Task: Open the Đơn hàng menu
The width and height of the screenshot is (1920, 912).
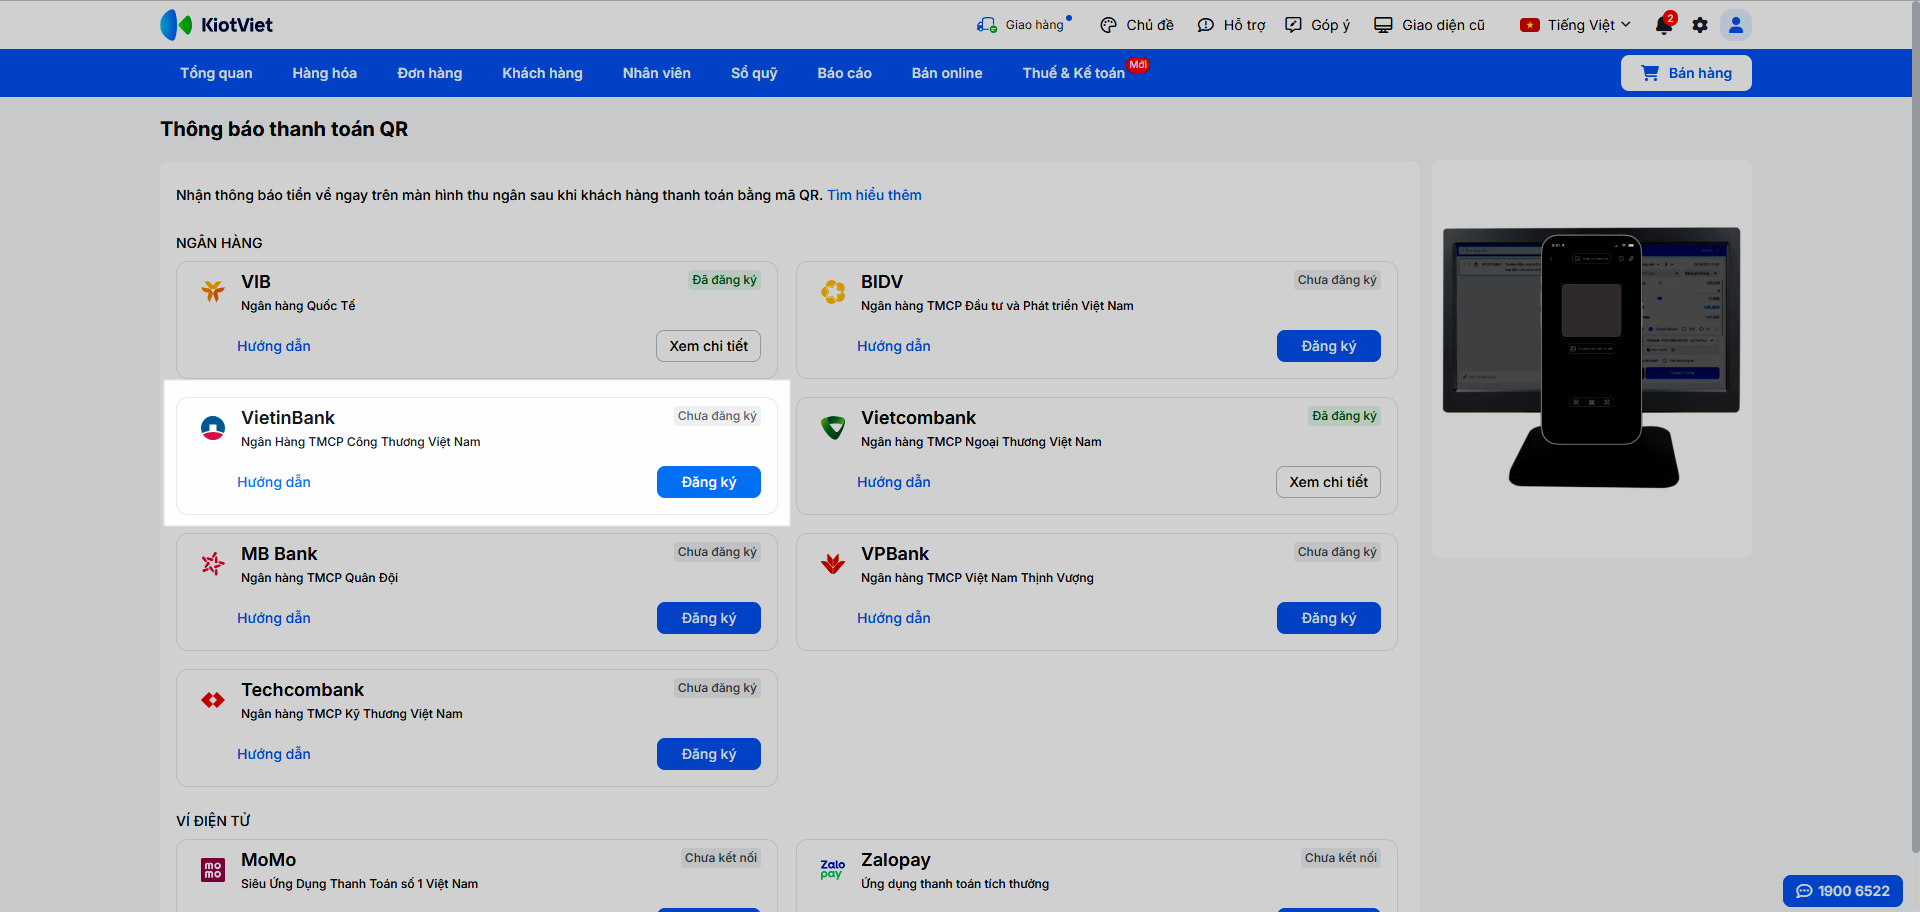Action: [430, 73]
